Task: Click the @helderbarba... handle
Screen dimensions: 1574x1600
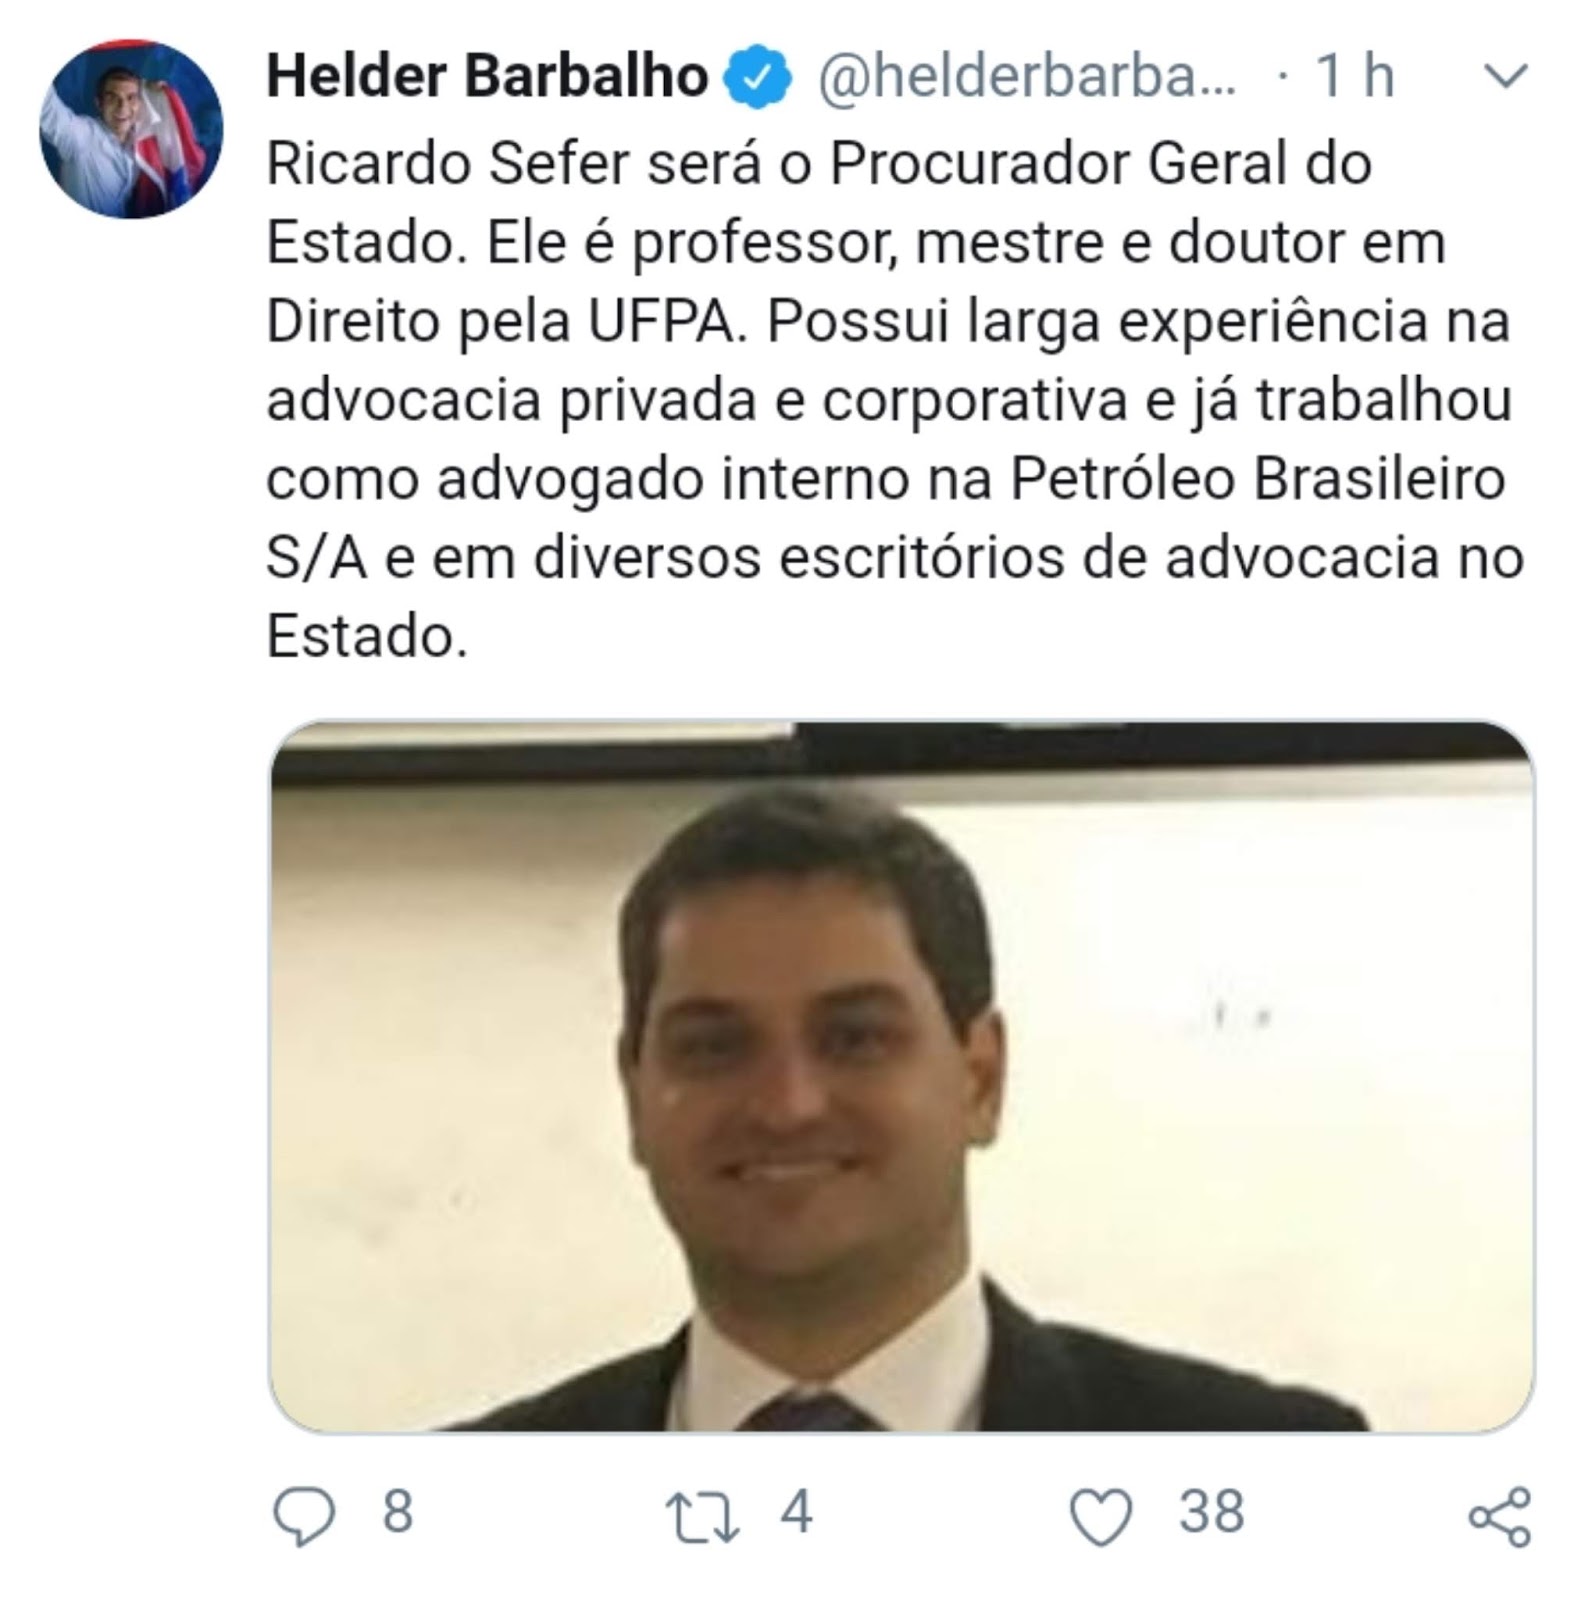Action: [1027, 77]
